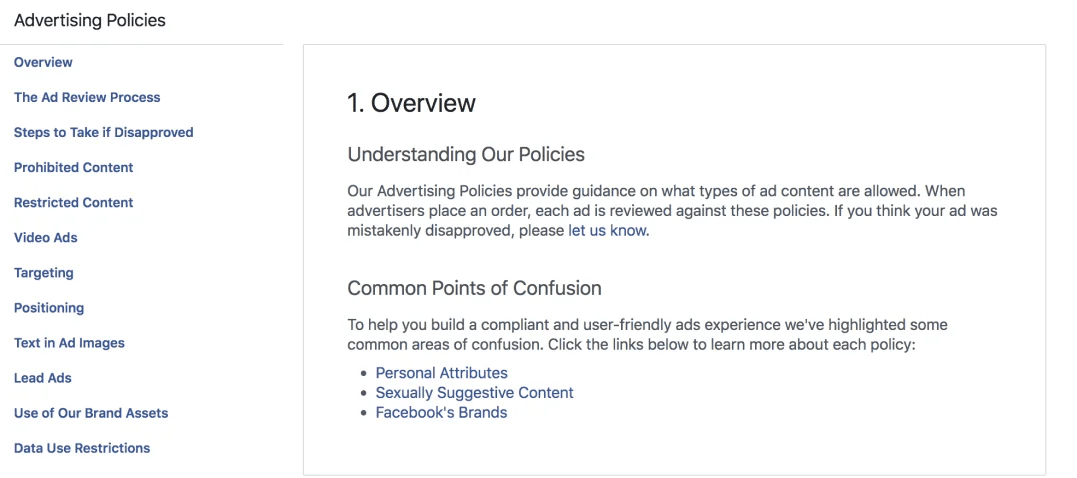Click the '1. Overview' heading
This screenshot has width=1077, height=478.
click(x=411, y=103)
